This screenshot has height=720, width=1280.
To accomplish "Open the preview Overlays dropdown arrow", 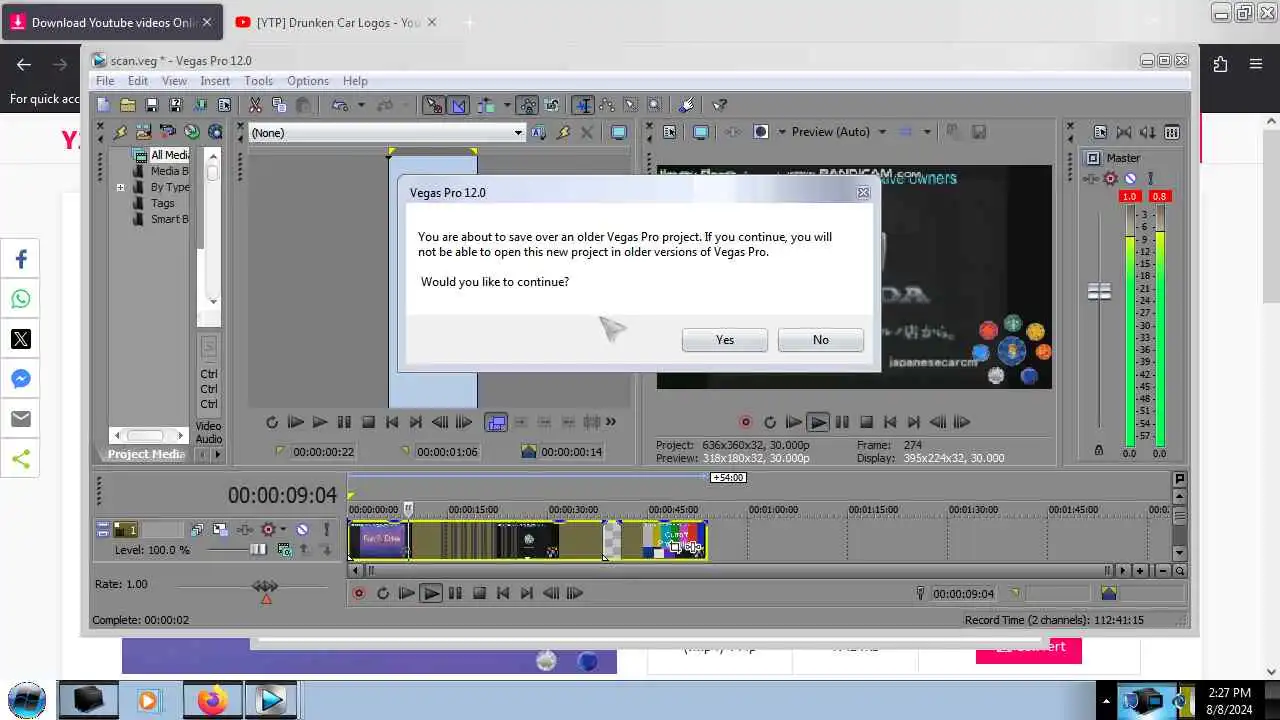I will [x=927, y=132].
